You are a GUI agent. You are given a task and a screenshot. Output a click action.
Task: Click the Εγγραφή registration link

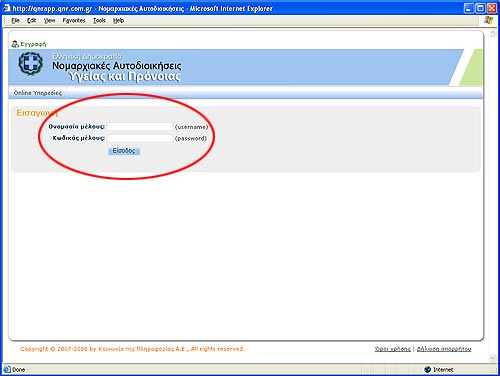click(33, 44)
